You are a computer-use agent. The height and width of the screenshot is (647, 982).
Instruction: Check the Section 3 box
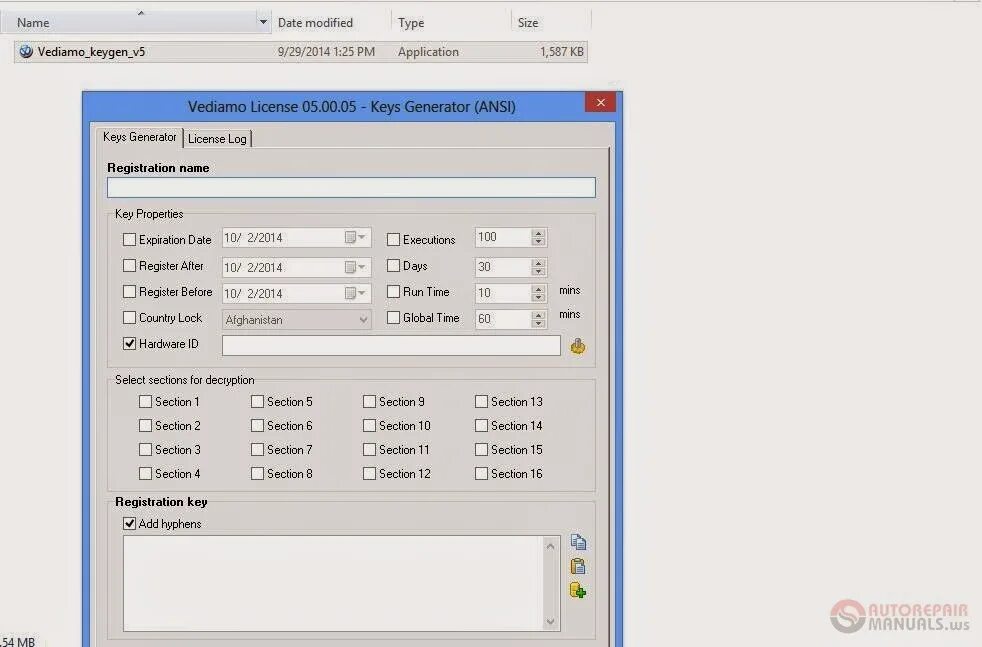click(145, 449)
